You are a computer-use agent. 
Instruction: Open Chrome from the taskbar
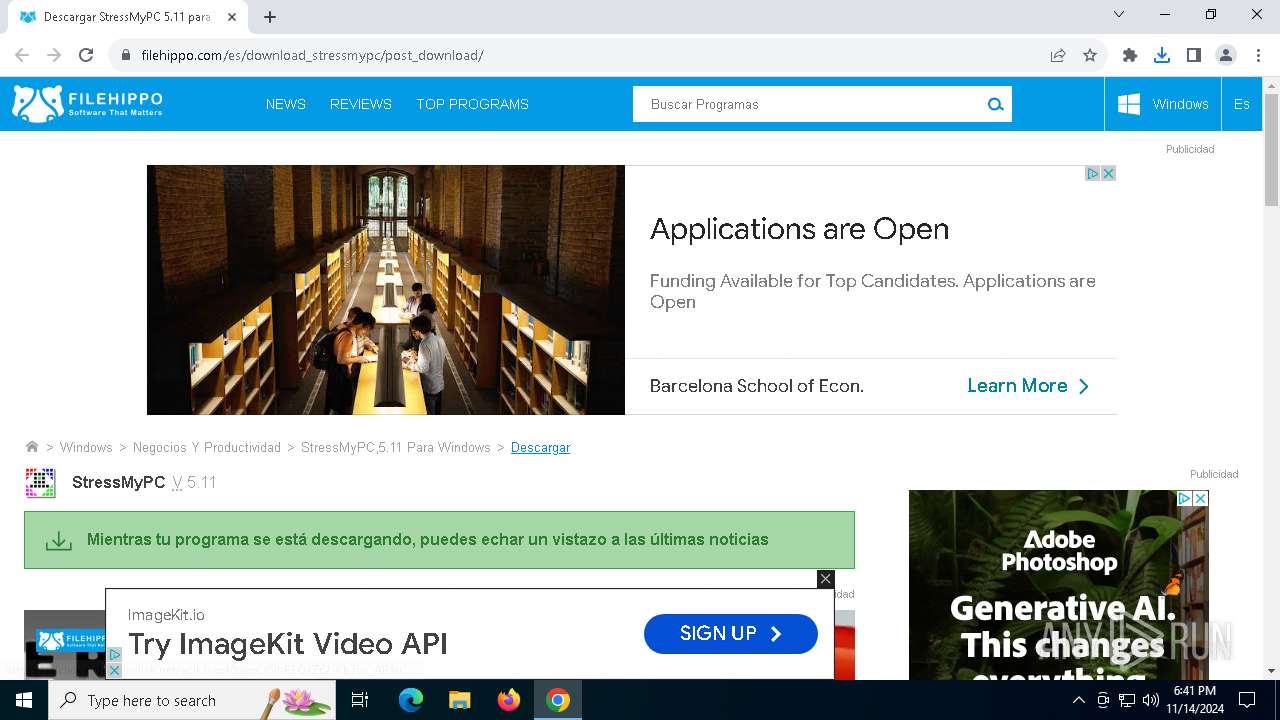tap(558, 700)
